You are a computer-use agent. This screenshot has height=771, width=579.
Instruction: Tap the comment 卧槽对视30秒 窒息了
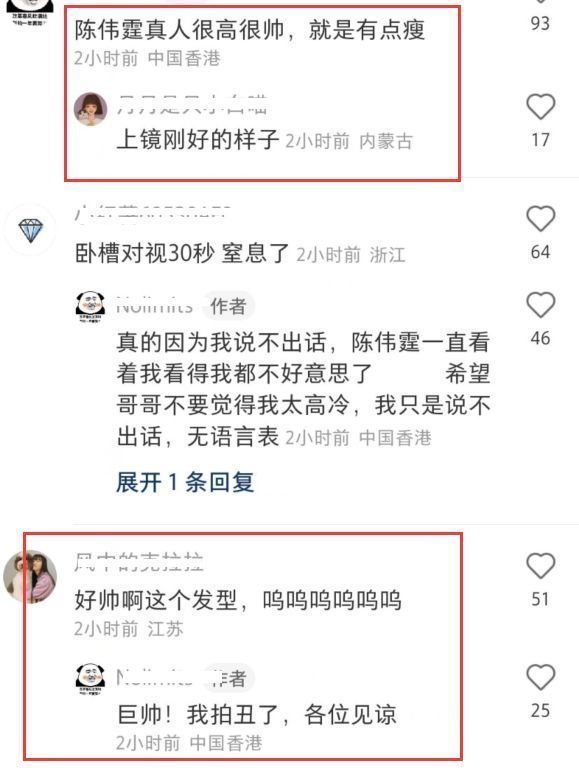[181, 254]
